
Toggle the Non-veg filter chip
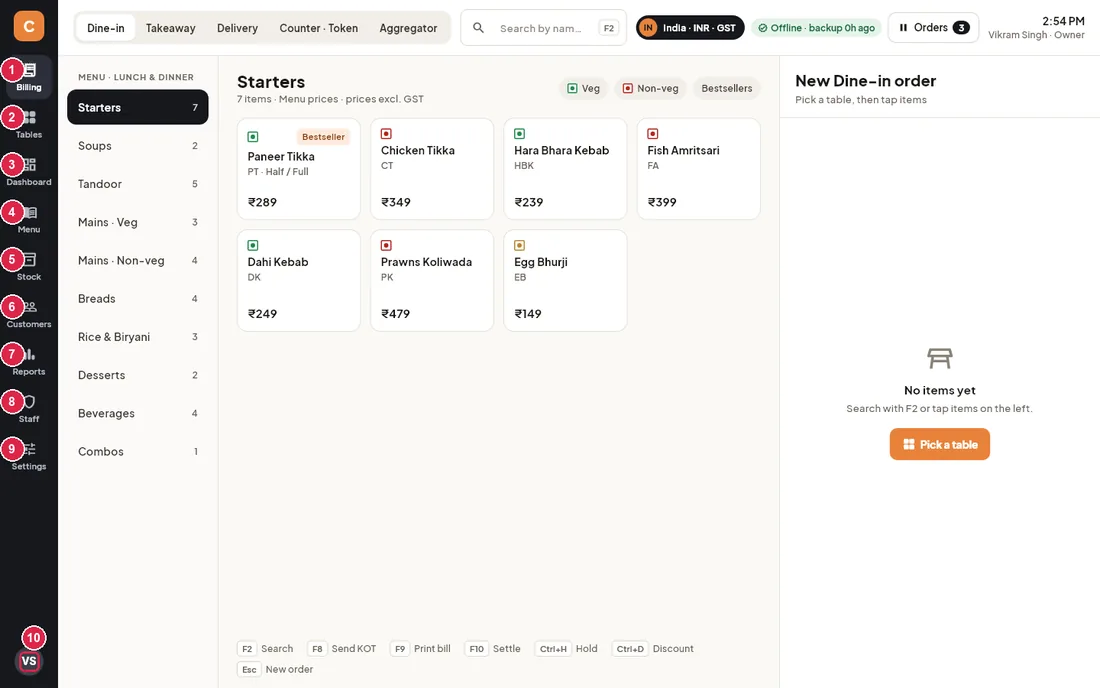[650, 88]
